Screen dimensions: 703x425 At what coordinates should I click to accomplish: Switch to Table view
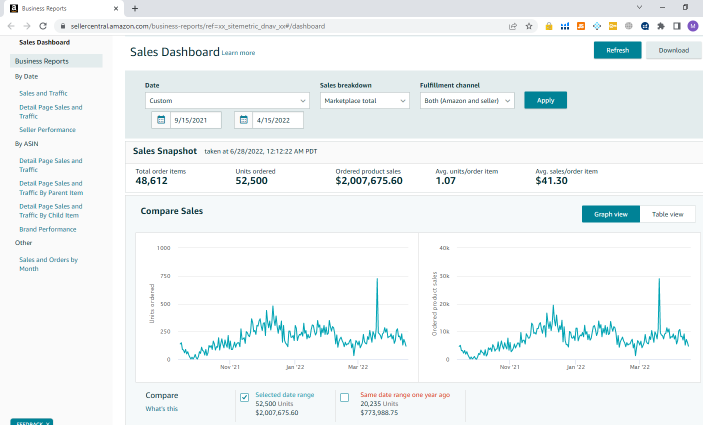point(668,214)
